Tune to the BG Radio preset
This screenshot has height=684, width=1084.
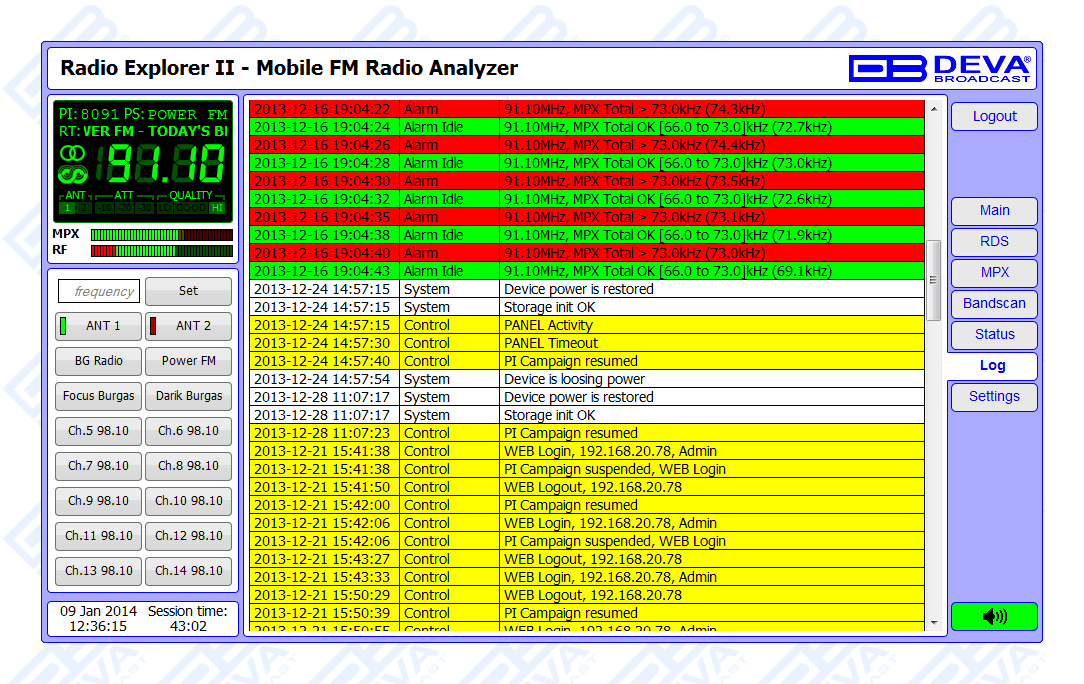(98, 361)
